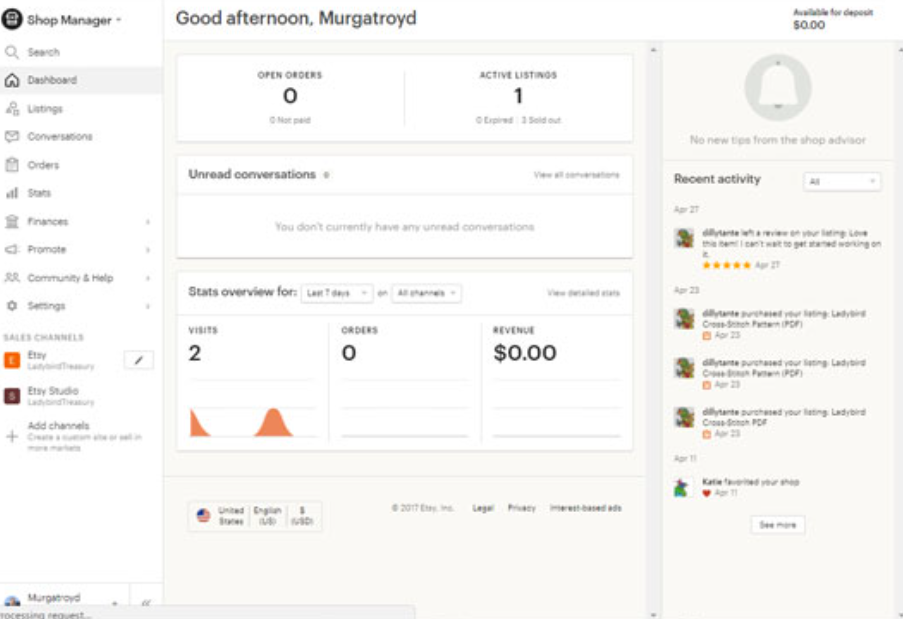Open the All channels dropdown

click(x=427, y=293)
